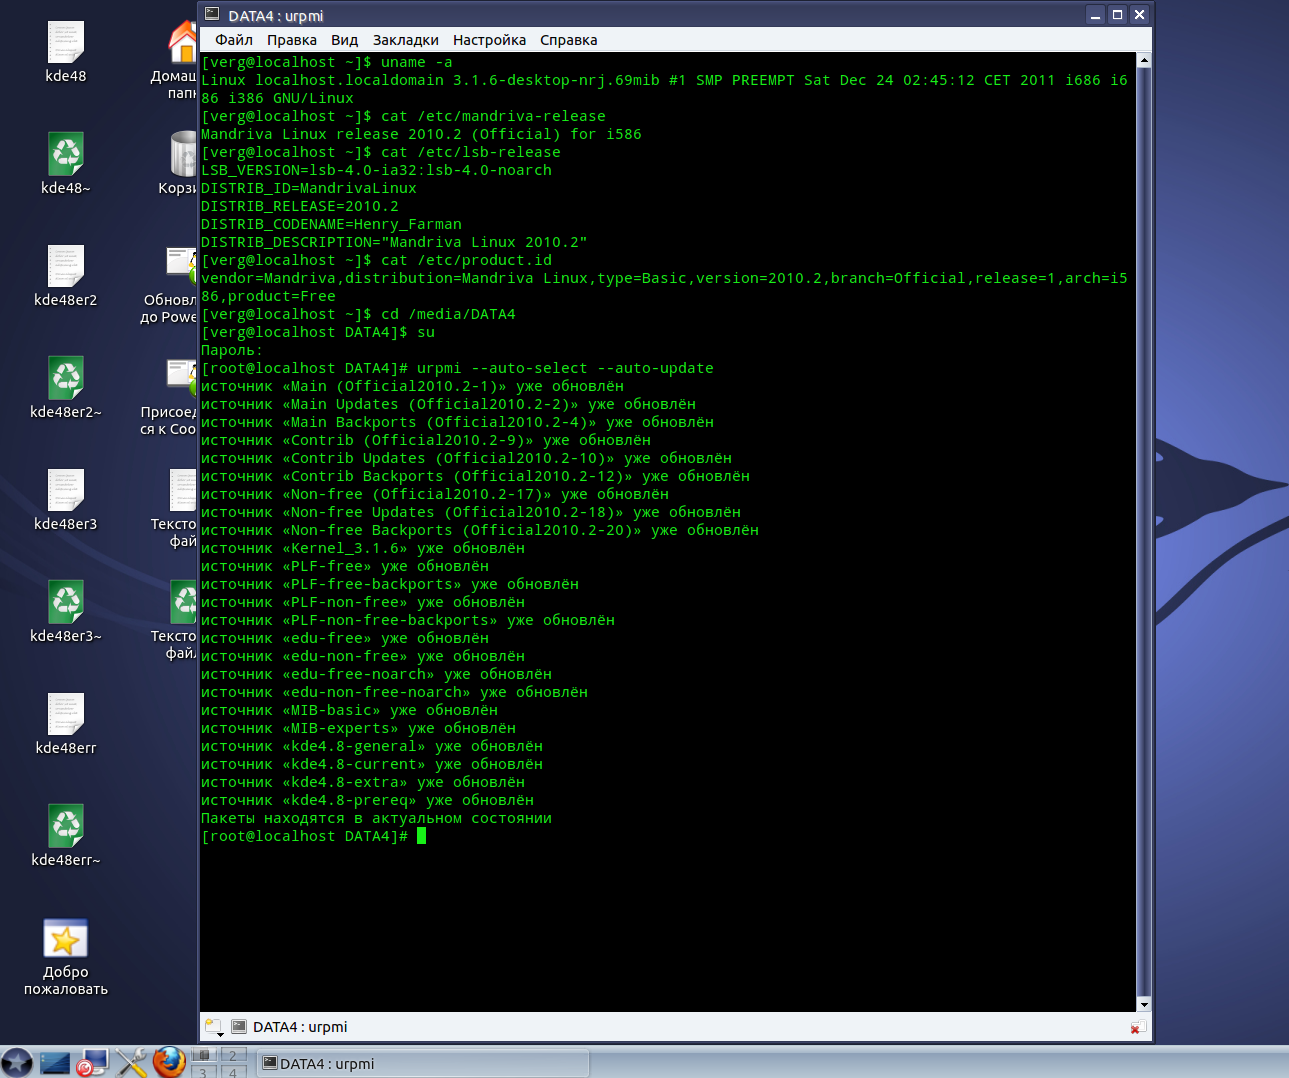This screenshot has width=1289, height=1078.
Task: Click the 'kde4.8-prereq' source line
Action: [367, 800]
